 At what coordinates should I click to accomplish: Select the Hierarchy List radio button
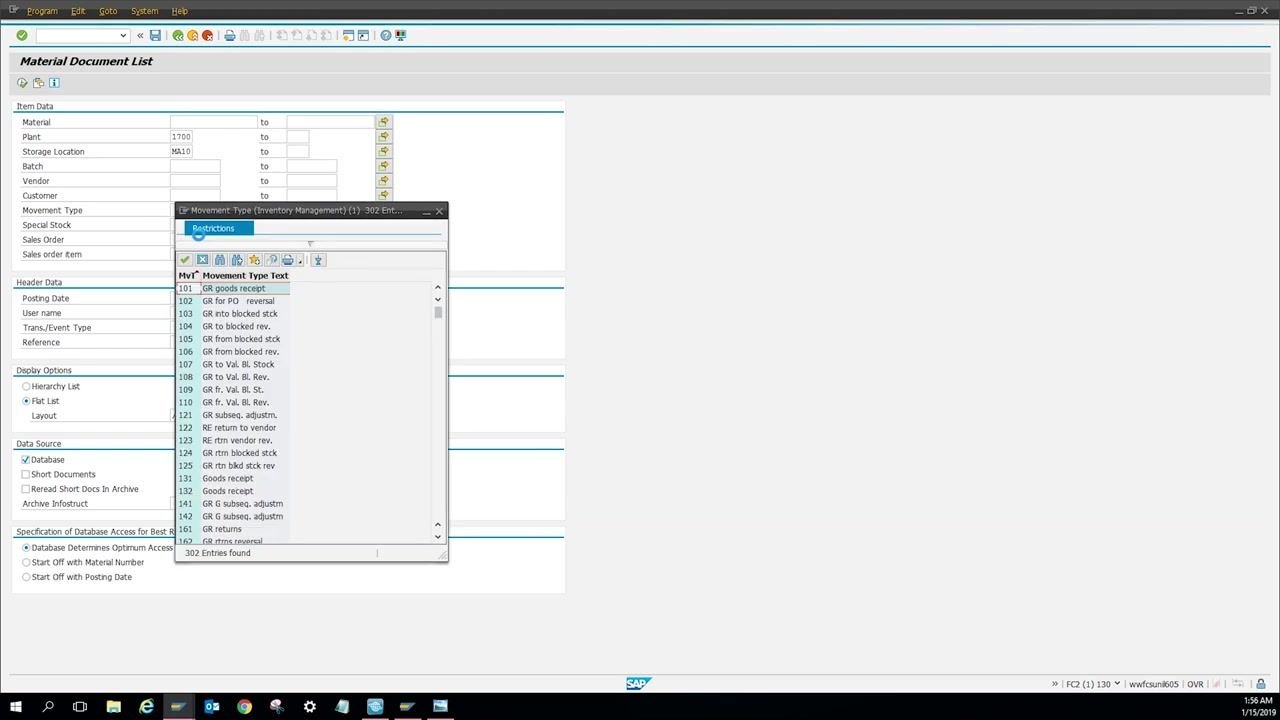[x=26, y=386]
